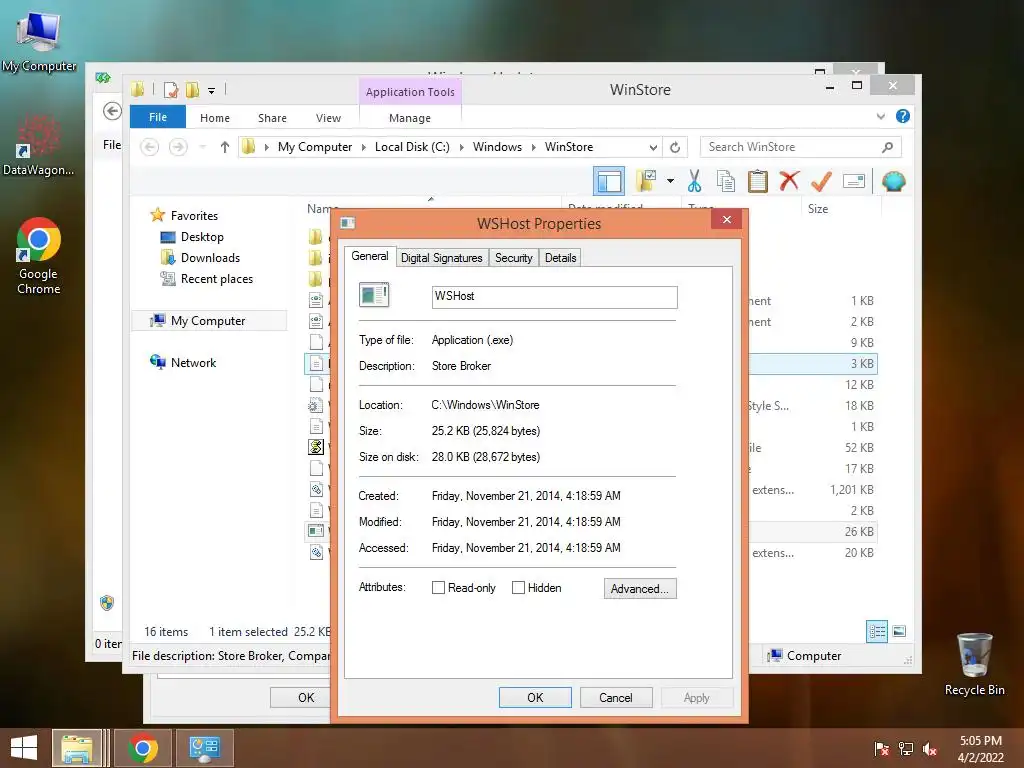Viewport: 1024px width, 768px height.
Task: Switch to Large icons view in status bar
Action: click(899, 631)
